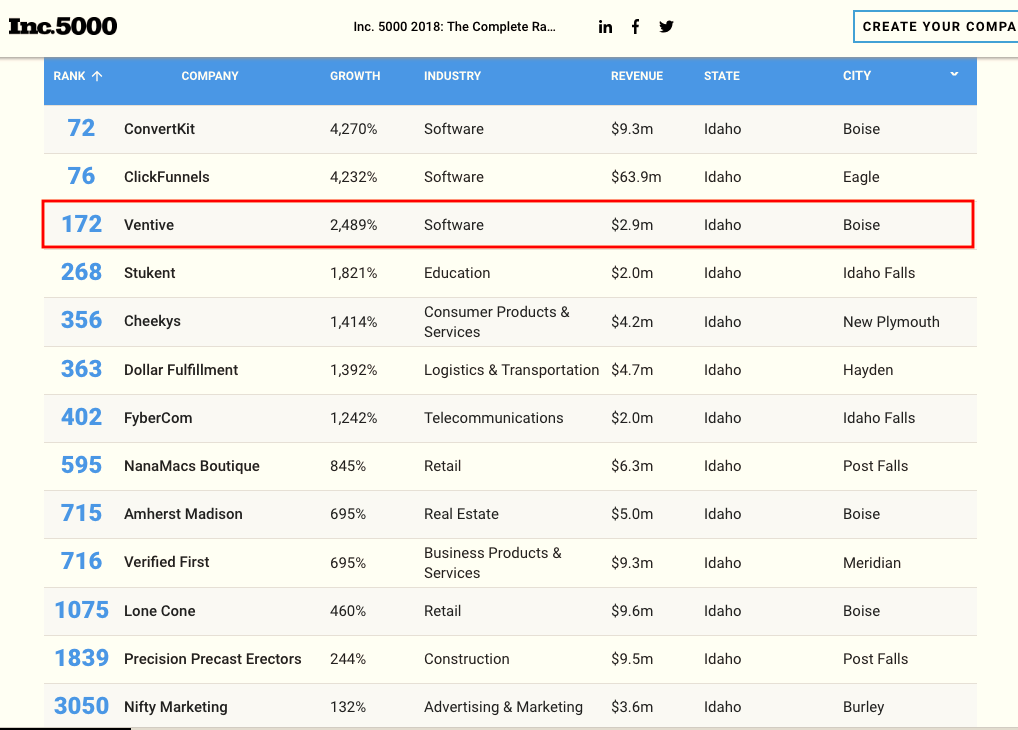Viewport: 1018px width, 730px height.
Task: Open the ConvertKit company profile
Action: click(159, 129)
